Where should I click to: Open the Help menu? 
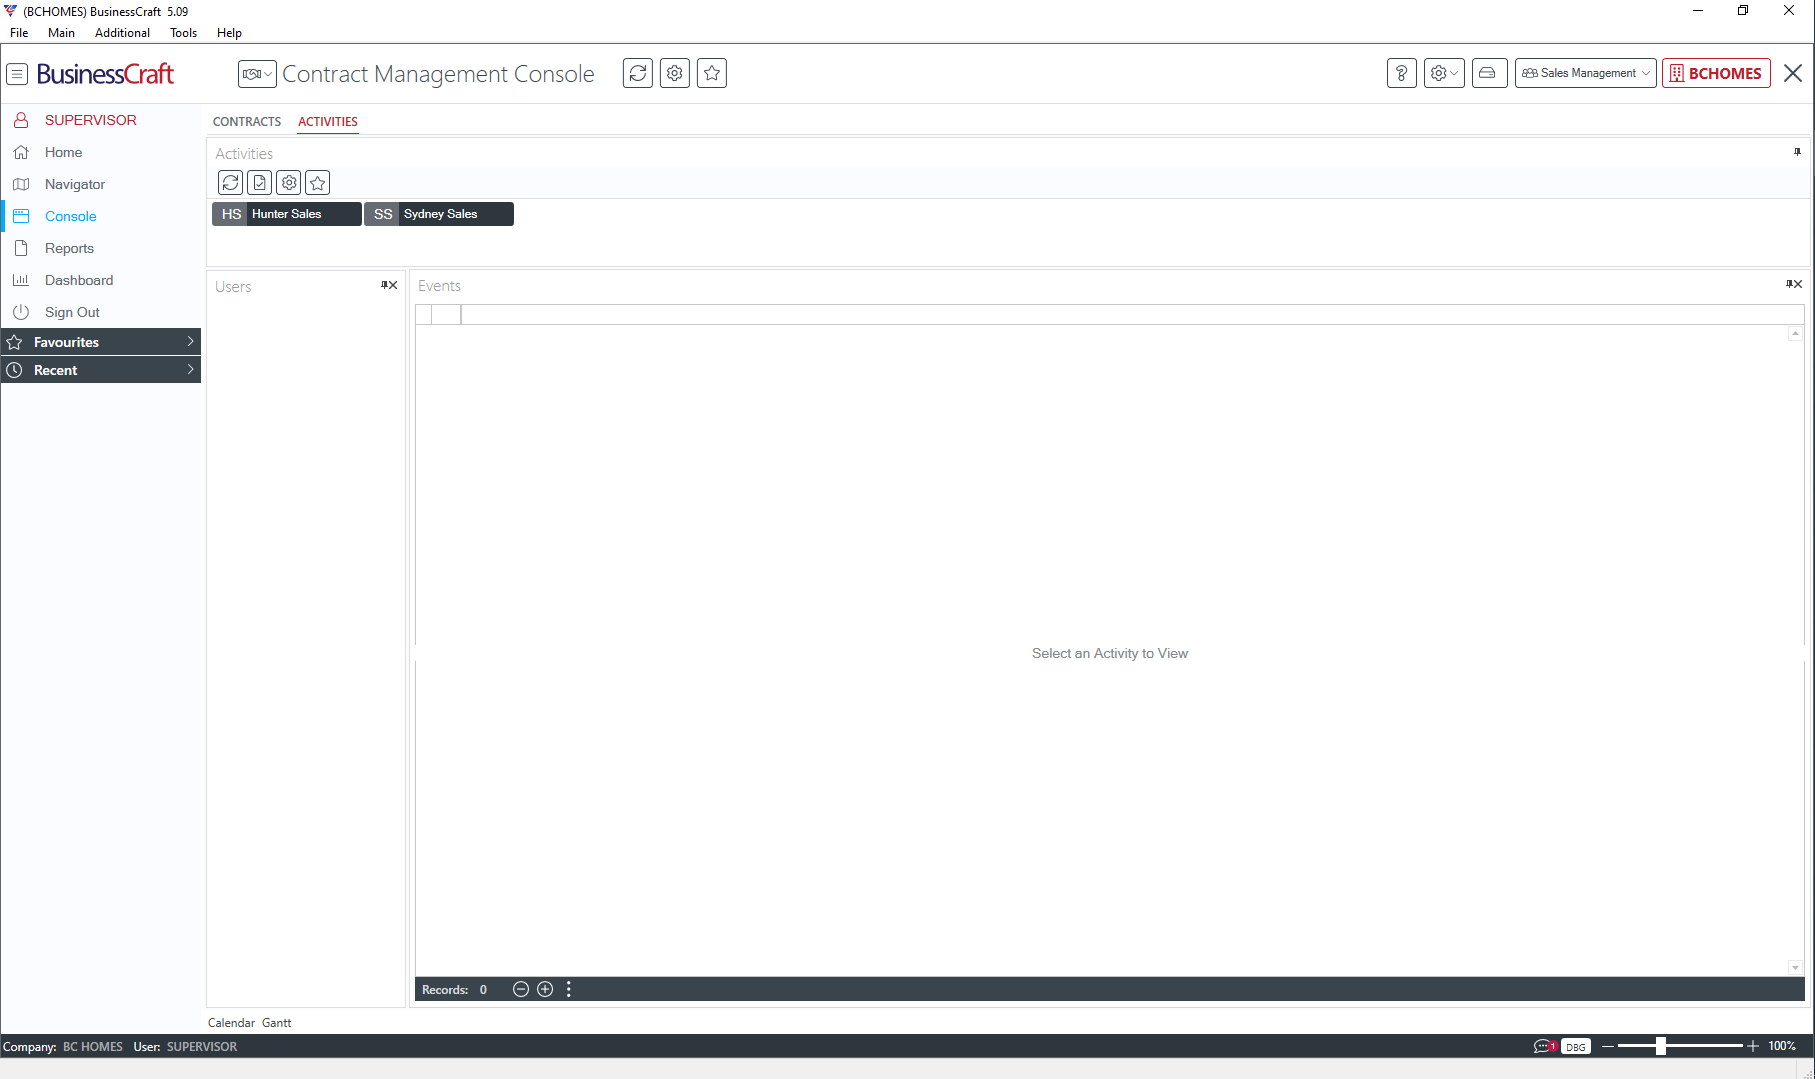pyautogui.click(x=229, y=33)
